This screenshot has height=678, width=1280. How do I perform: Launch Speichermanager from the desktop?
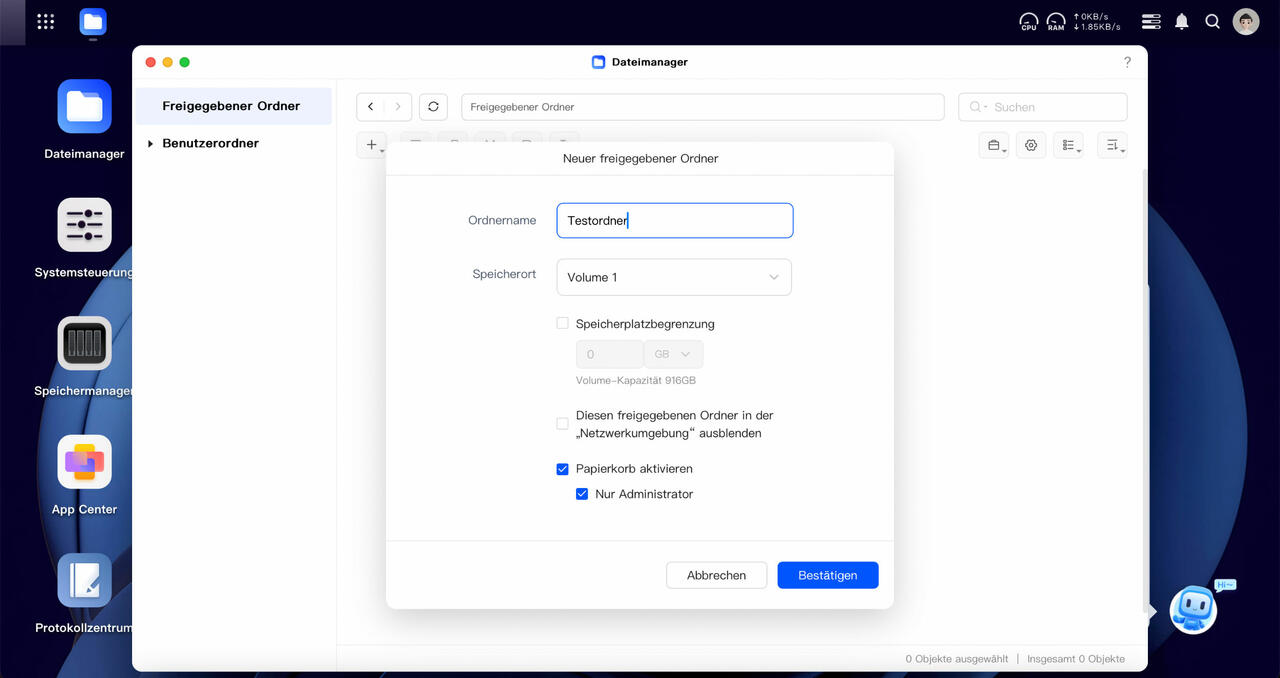pos(84,344)
